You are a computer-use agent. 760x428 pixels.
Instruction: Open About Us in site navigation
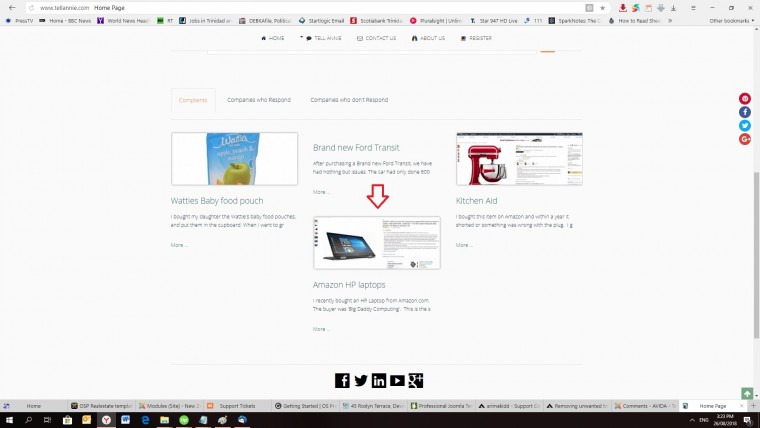pyautogui.click(x=428, y=38)
